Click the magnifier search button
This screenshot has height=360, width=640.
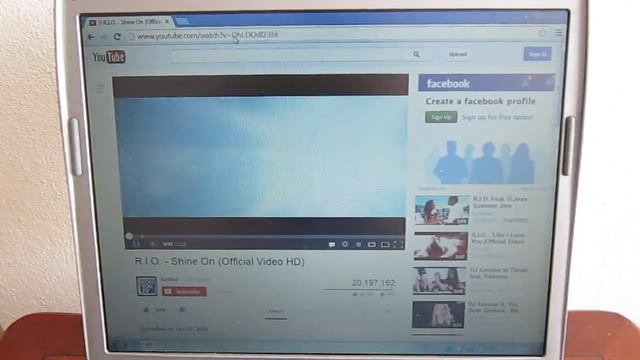click(x=416, y=54)
